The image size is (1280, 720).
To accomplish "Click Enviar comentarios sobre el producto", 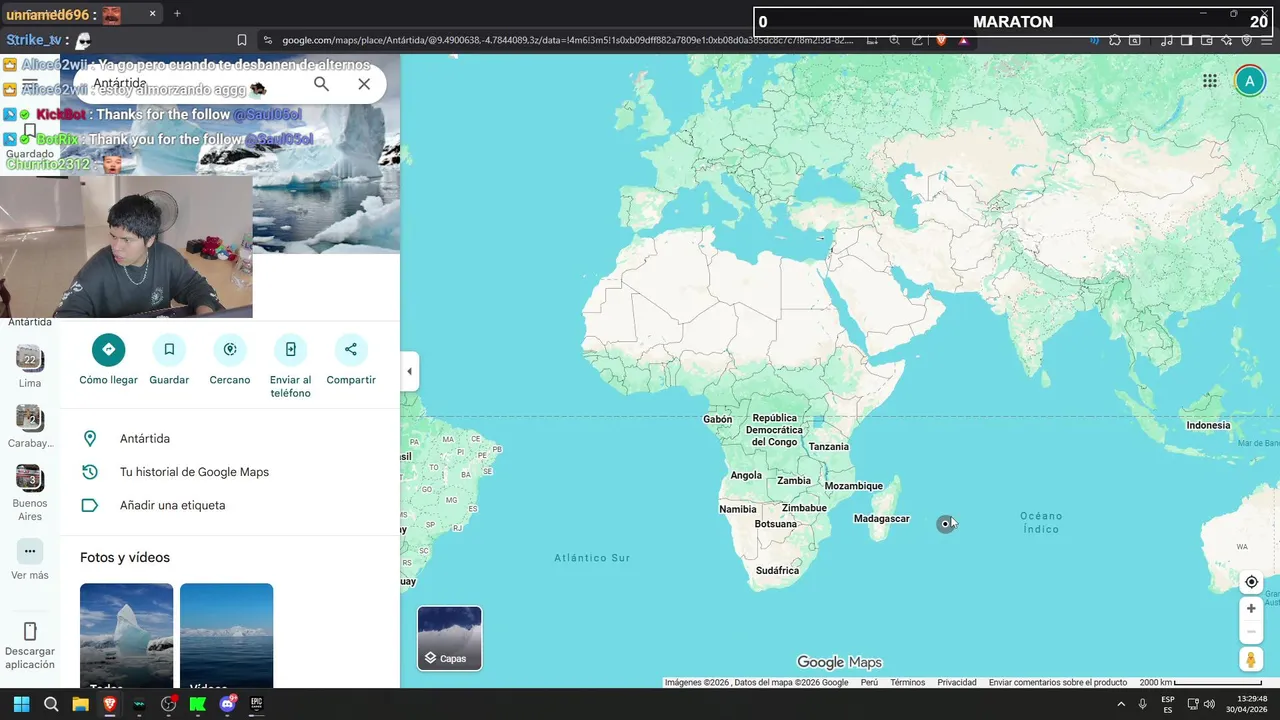I will click(1058, 683).
